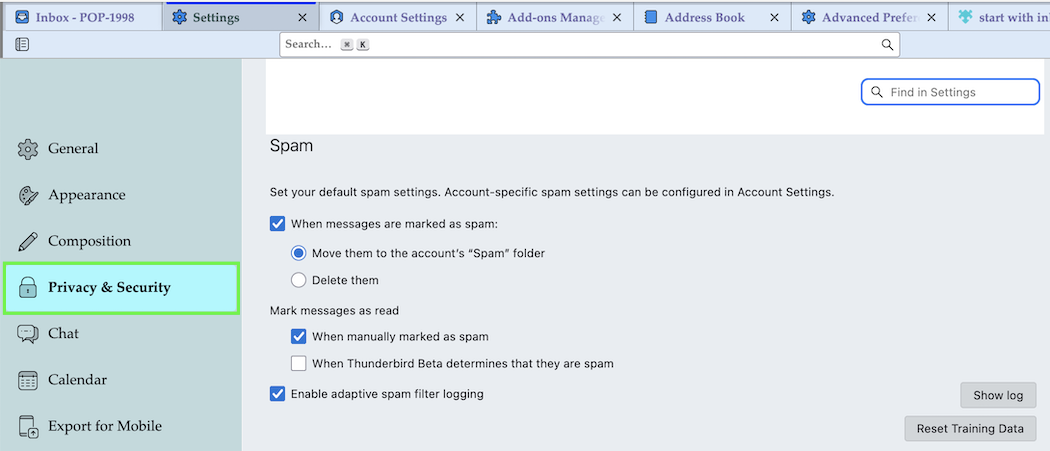Click the Appearance palette icon
Viewport: 1050px width, 451px height.
click(x=28, y=195)
